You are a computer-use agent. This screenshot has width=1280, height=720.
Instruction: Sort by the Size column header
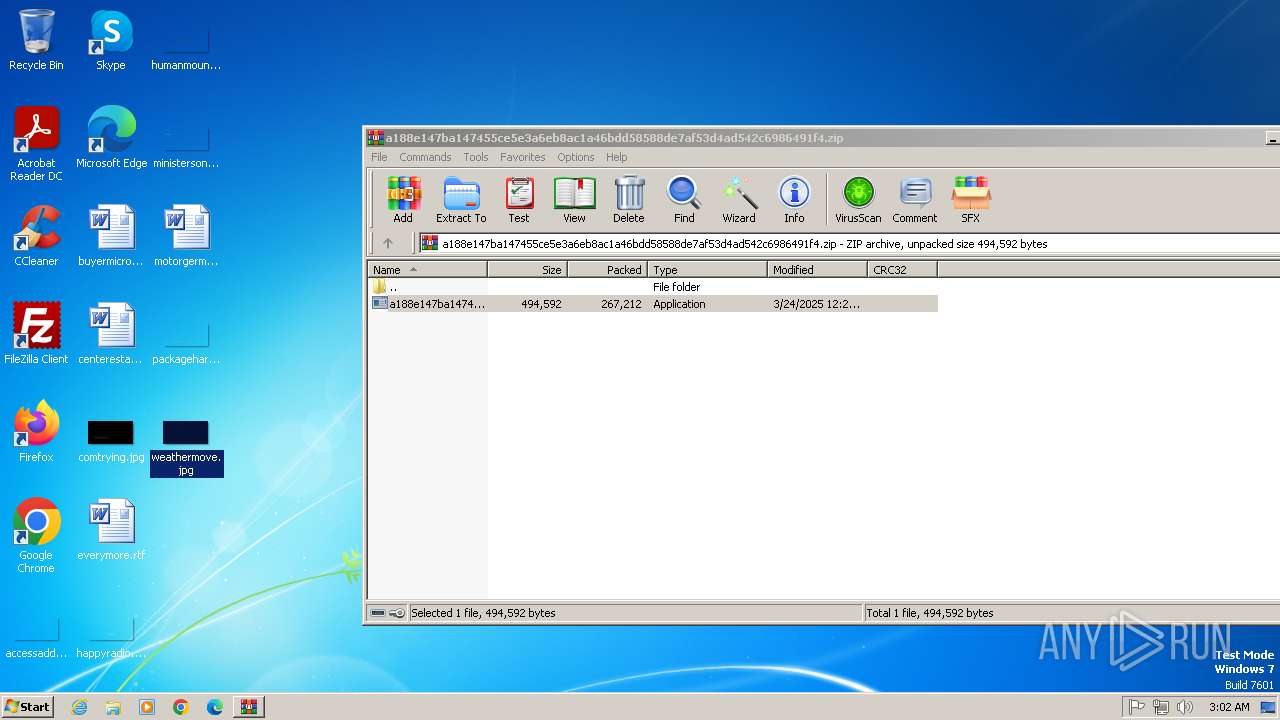pos(528,270)
